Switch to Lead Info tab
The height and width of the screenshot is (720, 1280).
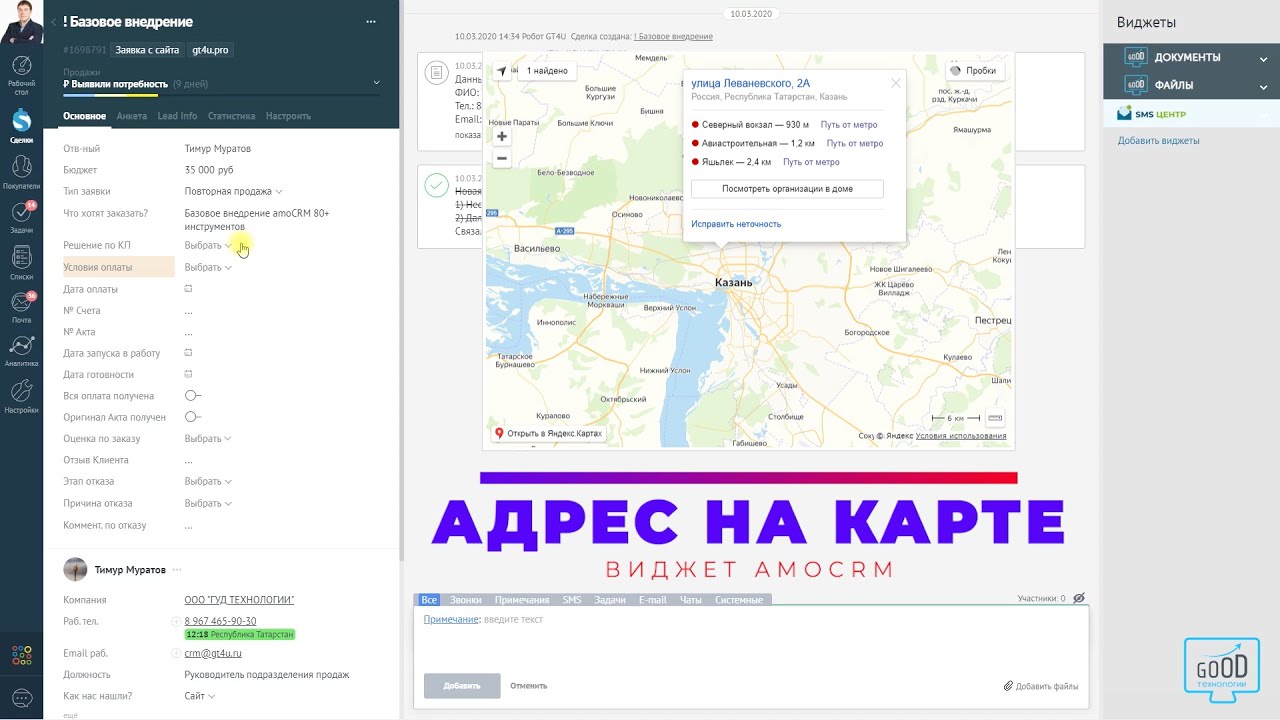click(x=177, y=116)
